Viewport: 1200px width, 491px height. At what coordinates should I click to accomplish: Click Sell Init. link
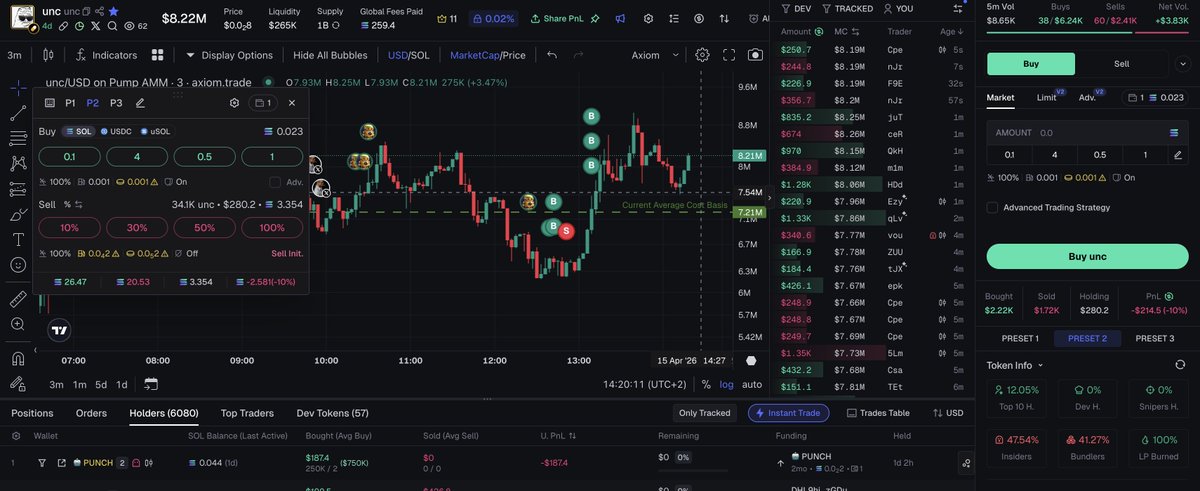click(x=287, y=253)
